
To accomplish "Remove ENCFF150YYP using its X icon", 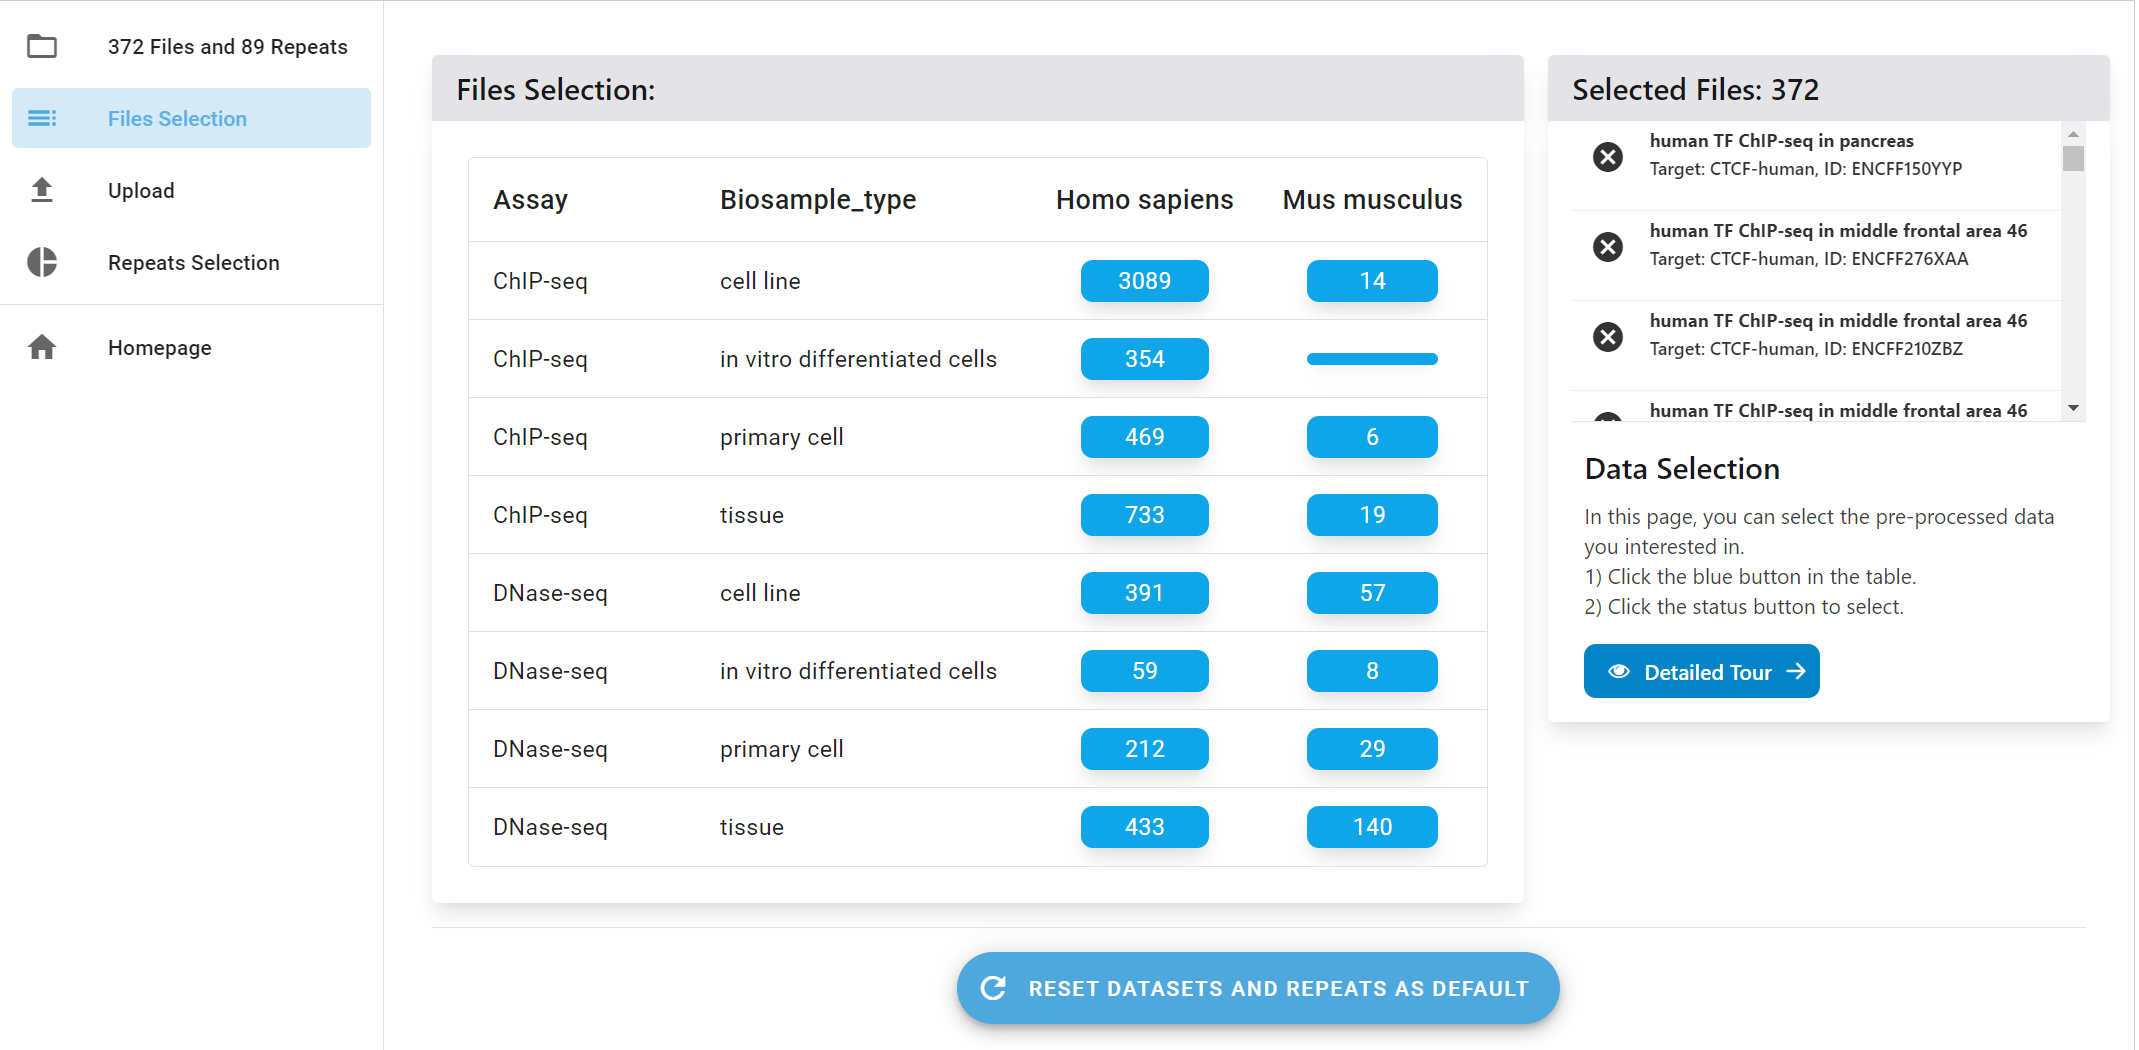I will coord(1607,156).
